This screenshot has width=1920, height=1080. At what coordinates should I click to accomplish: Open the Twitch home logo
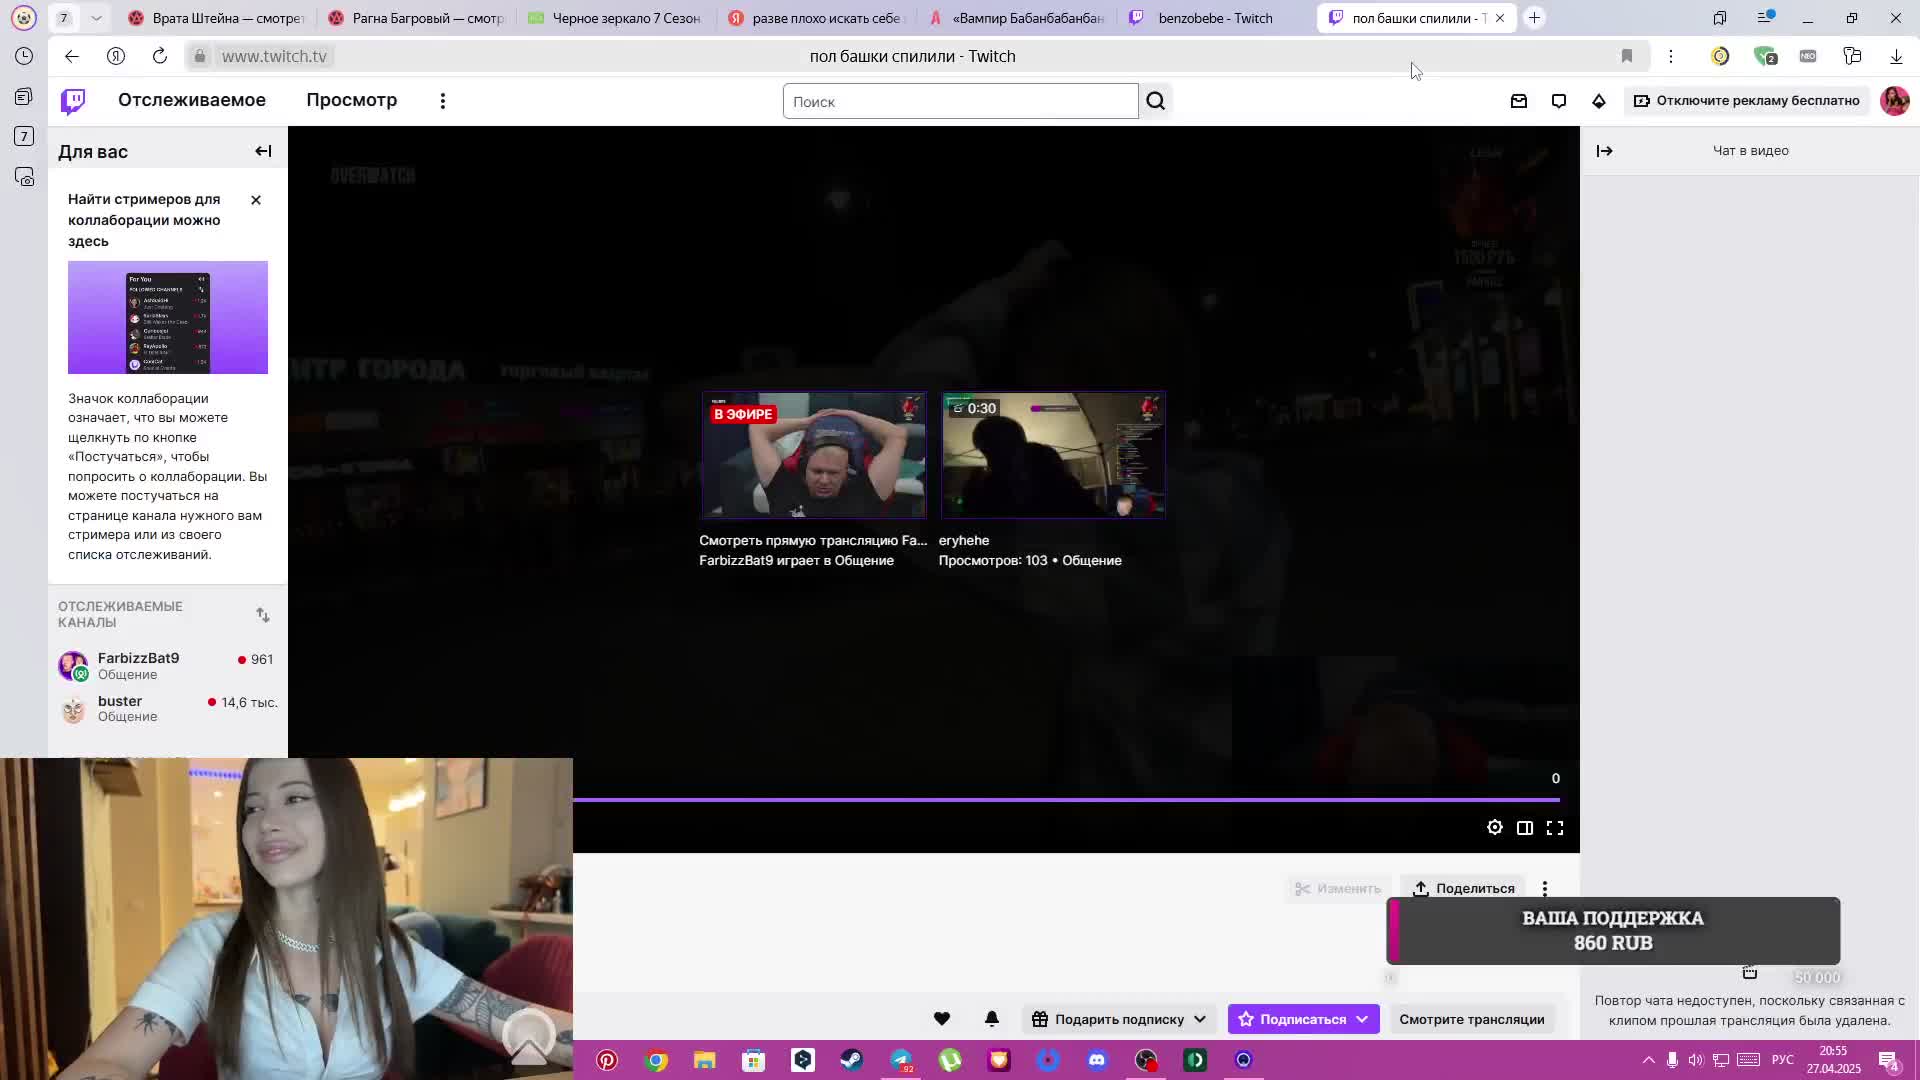[x=73, y=101]
